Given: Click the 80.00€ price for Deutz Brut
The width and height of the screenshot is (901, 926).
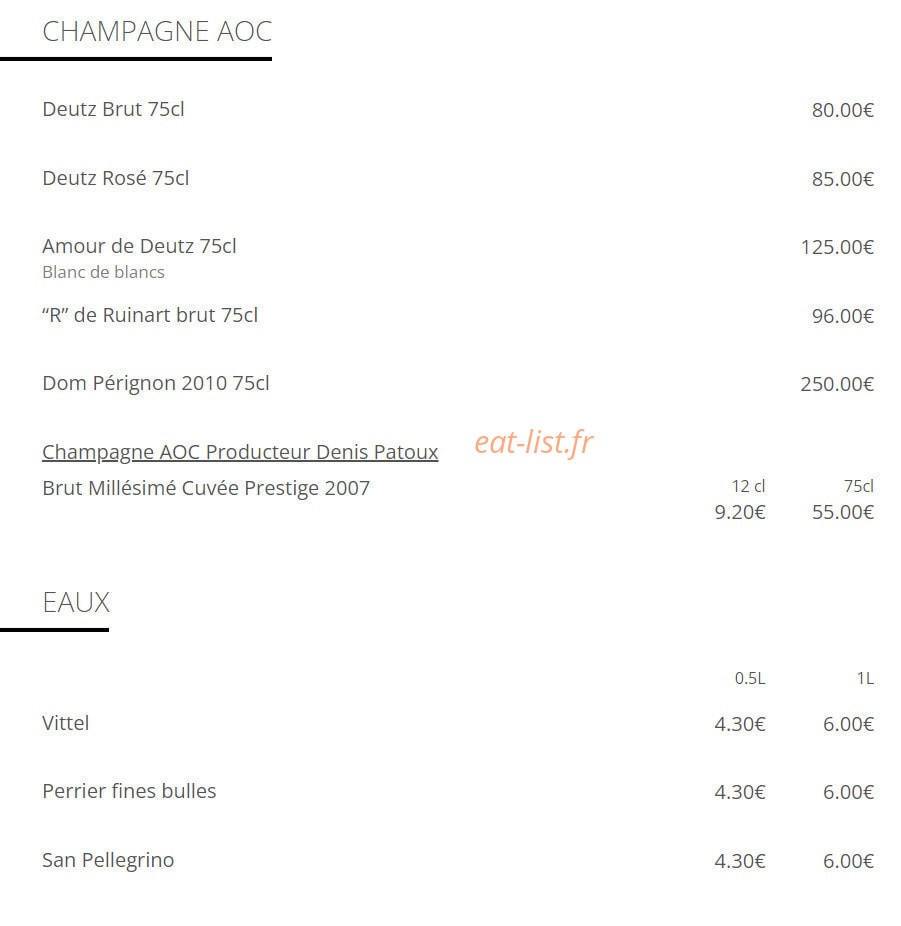Looking at the screenshot, I should pyautogui.click(x=843, y=110).
